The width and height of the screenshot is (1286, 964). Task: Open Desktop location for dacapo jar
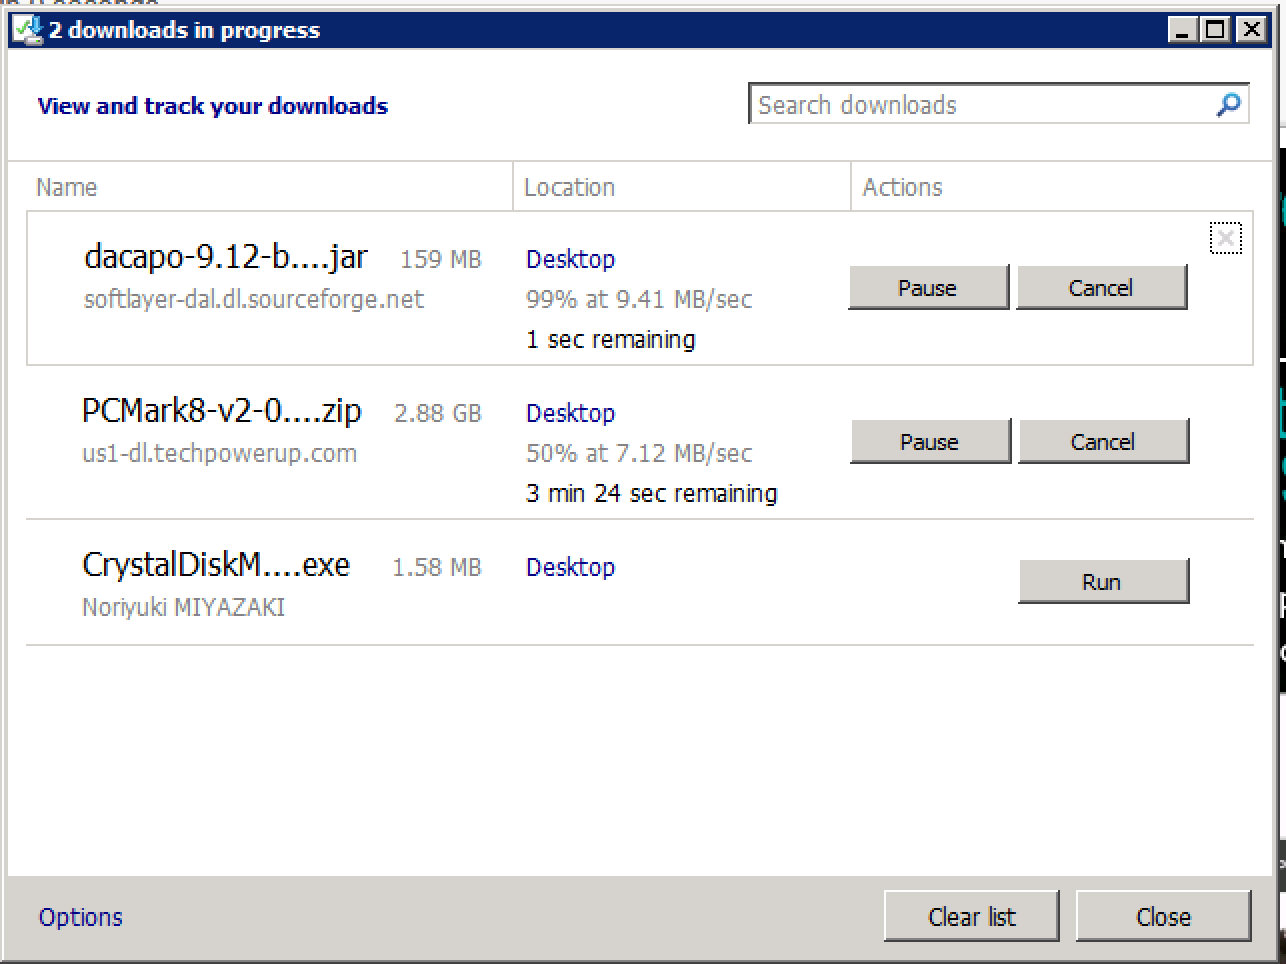(x=570, y=259)
